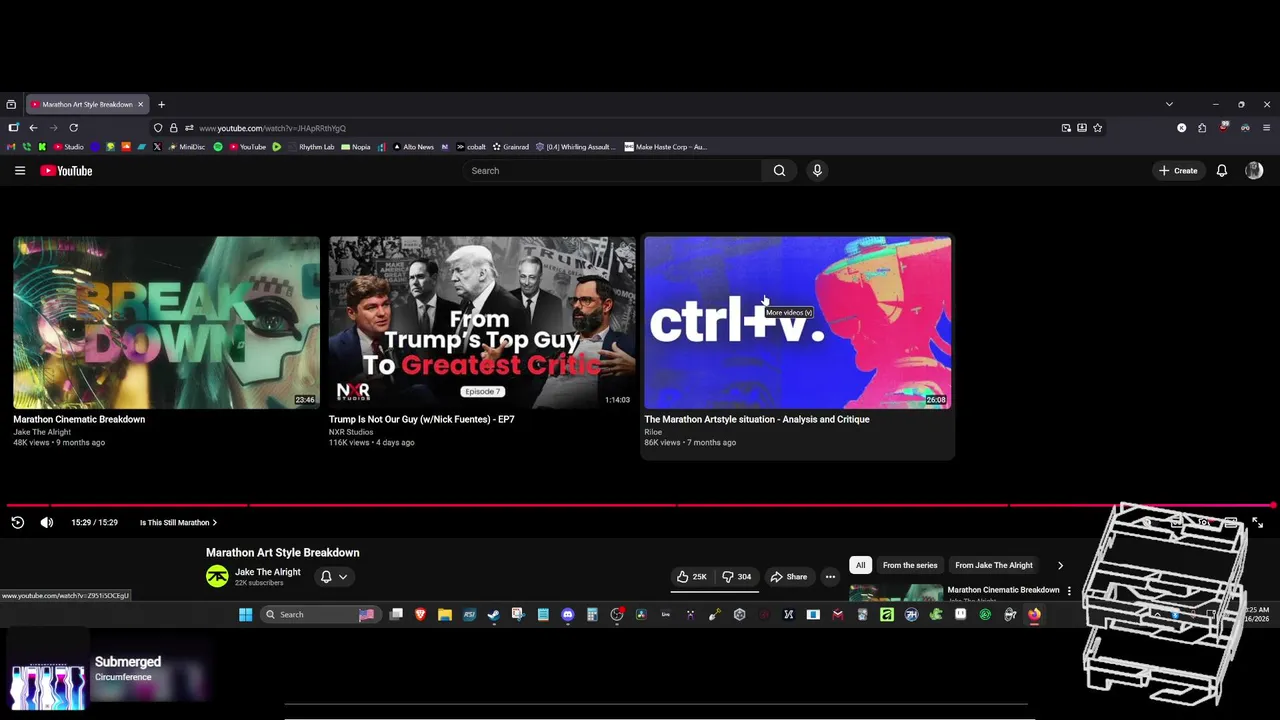This screenshot has width=1280, height=720.
Task: Select the All filter chip
Action: [x=860, y=565]
